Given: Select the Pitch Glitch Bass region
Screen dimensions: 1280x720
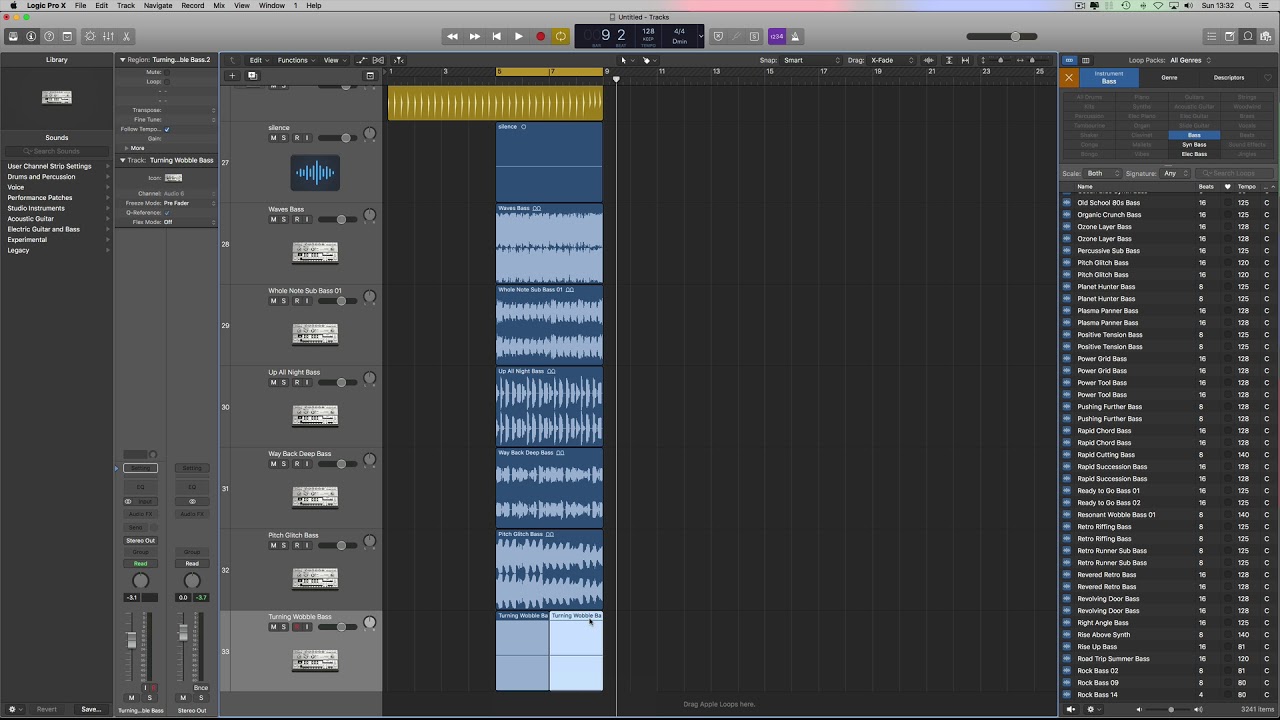Looking at the screenshot, I should coord(549,569).
